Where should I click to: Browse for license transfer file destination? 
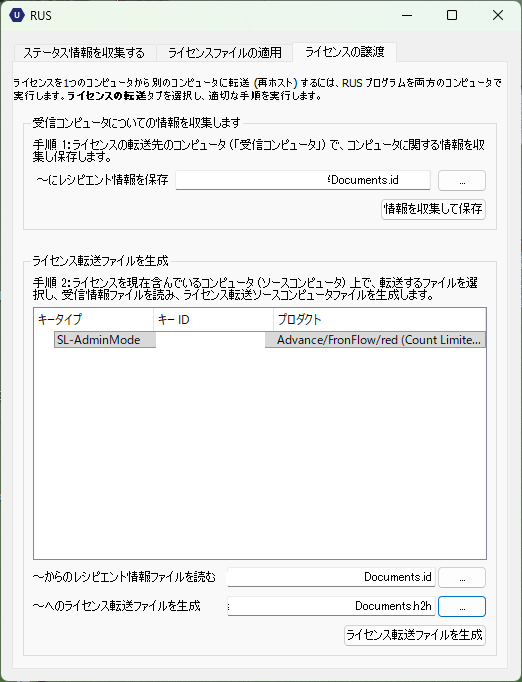coord(462,606)
